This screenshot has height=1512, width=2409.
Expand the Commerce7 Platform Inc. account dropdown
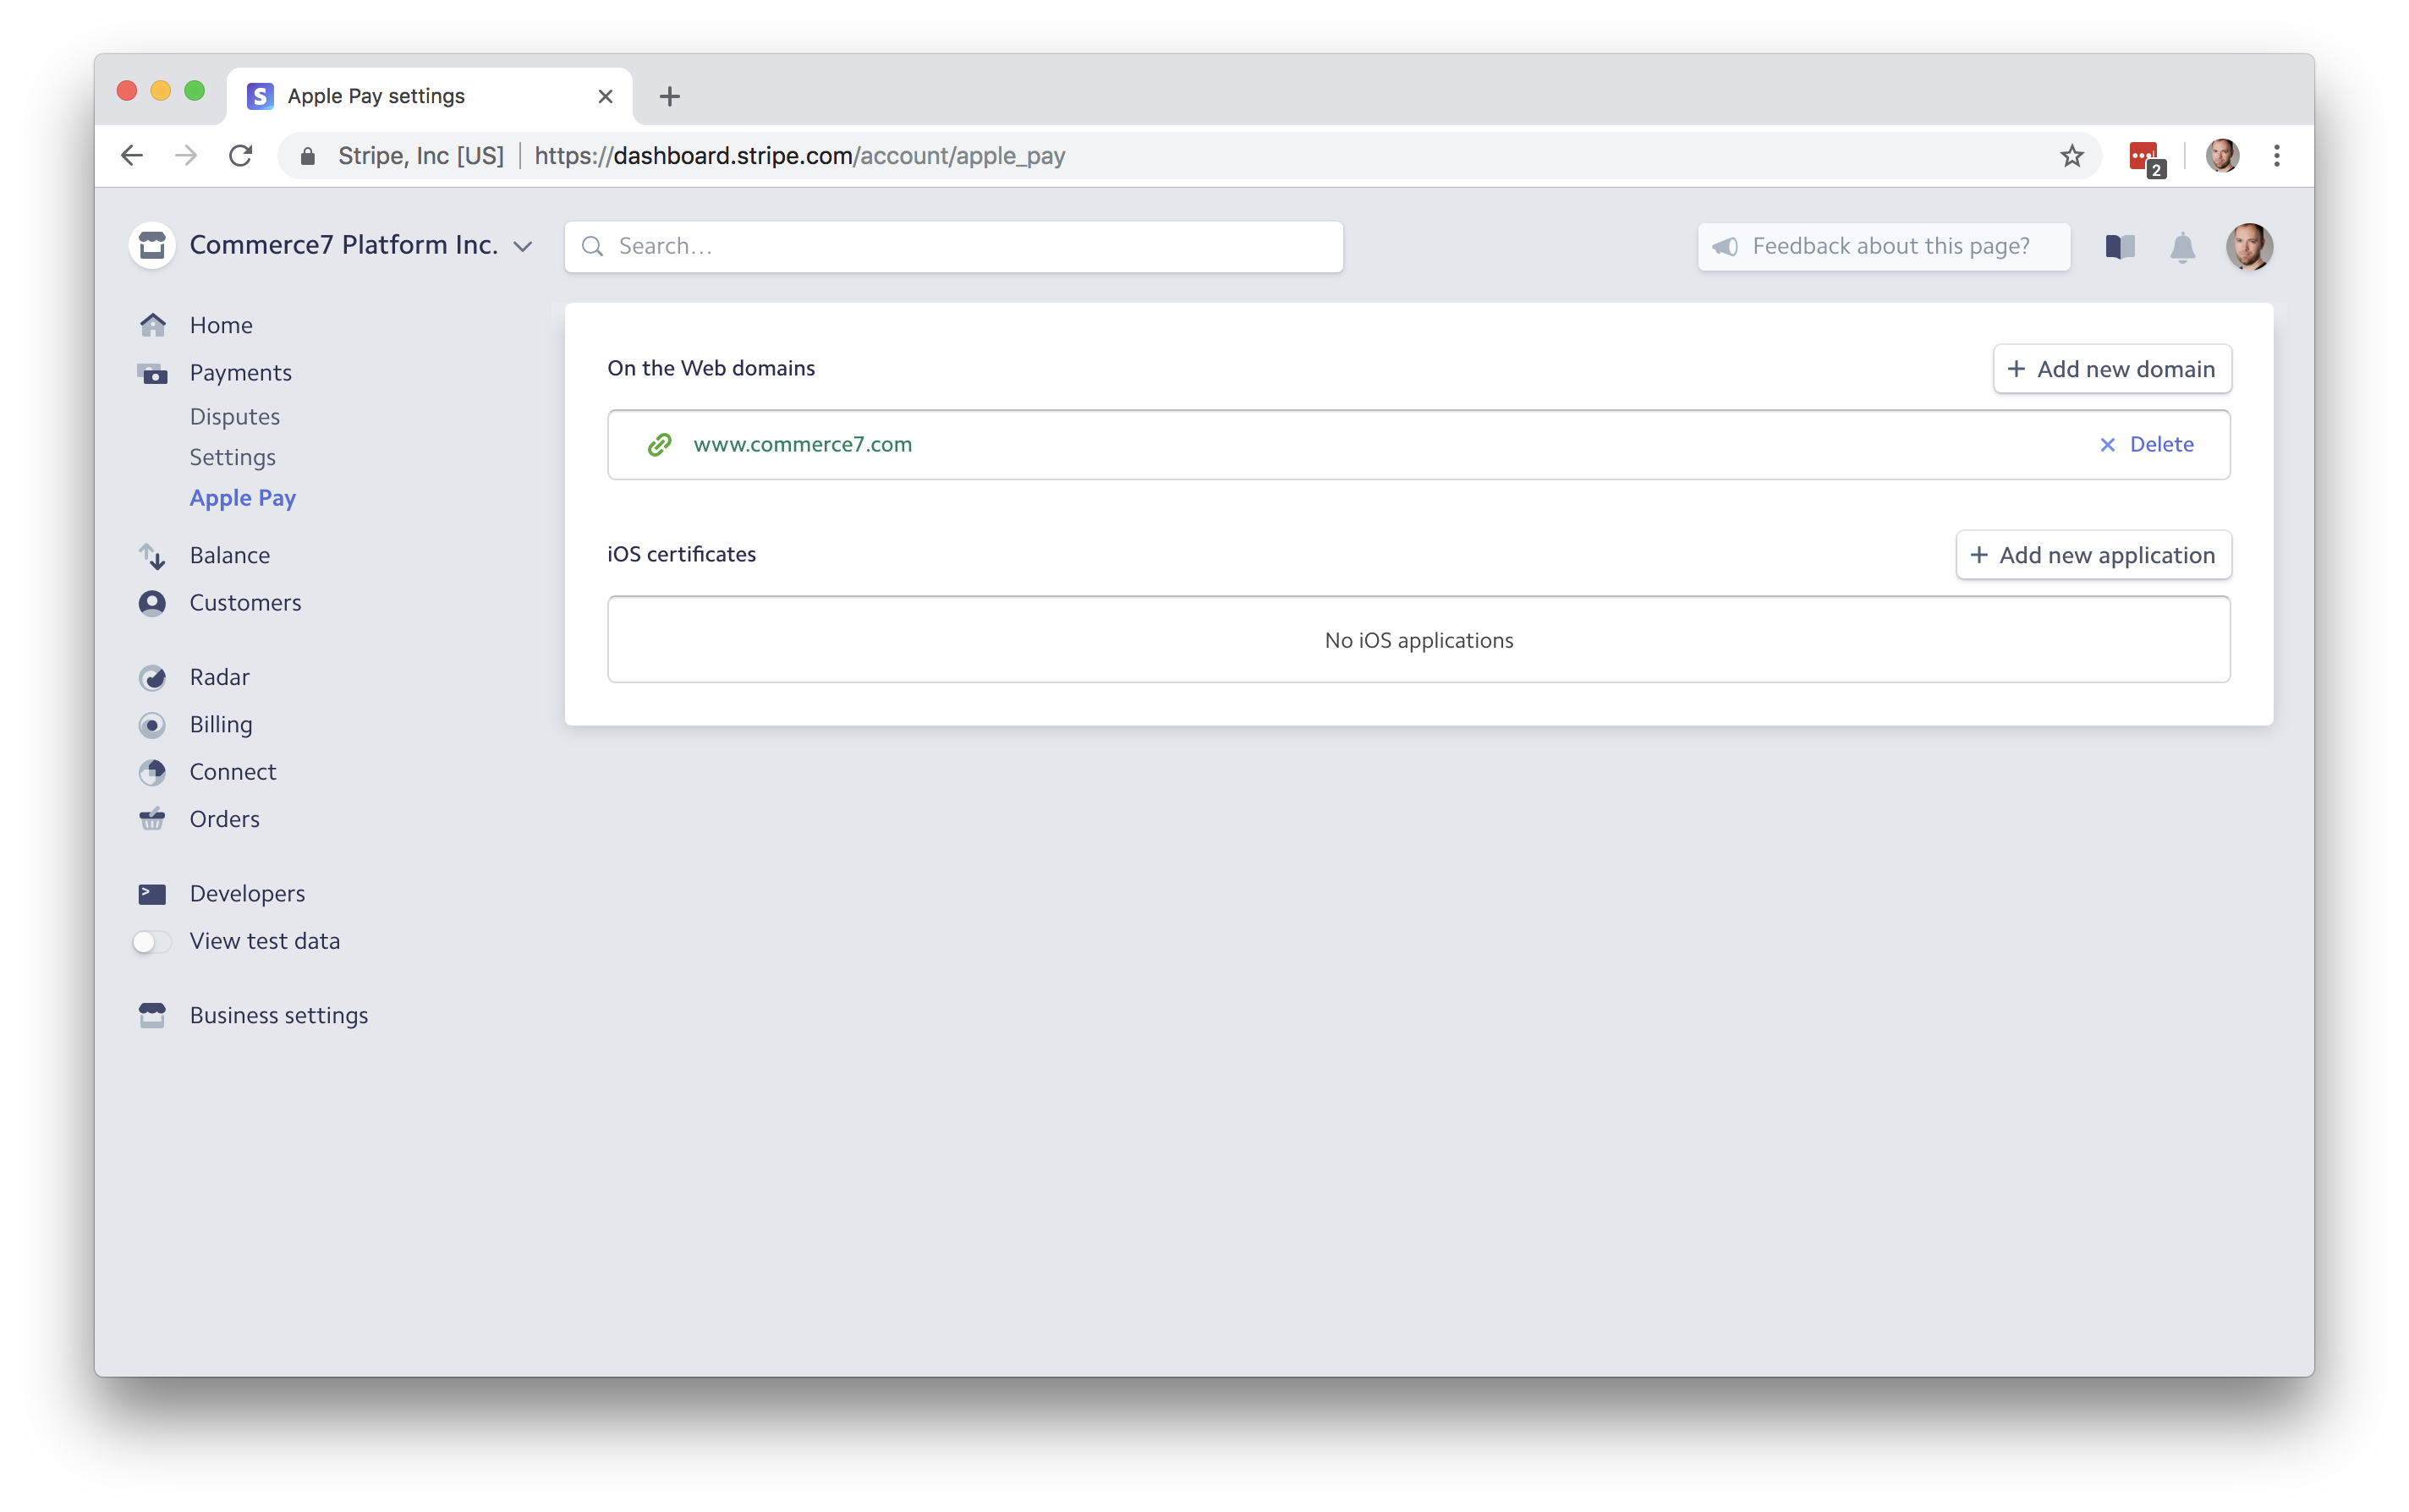[522, 247]
